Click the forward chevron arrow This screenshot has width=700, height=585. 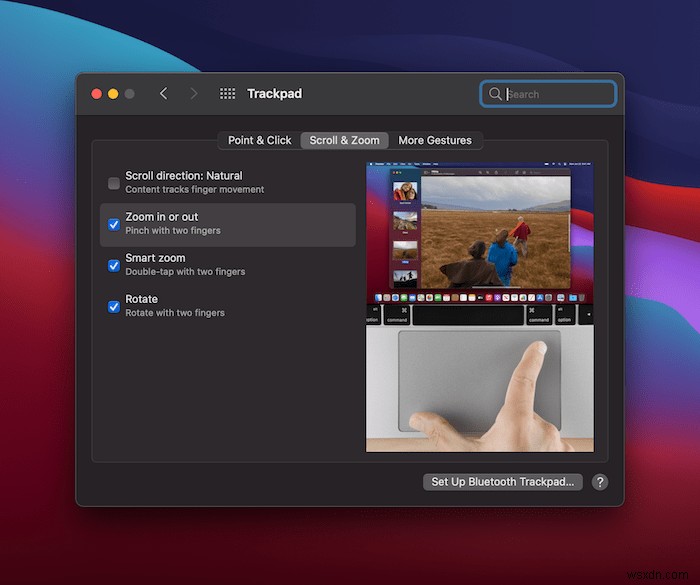(193, 93)
